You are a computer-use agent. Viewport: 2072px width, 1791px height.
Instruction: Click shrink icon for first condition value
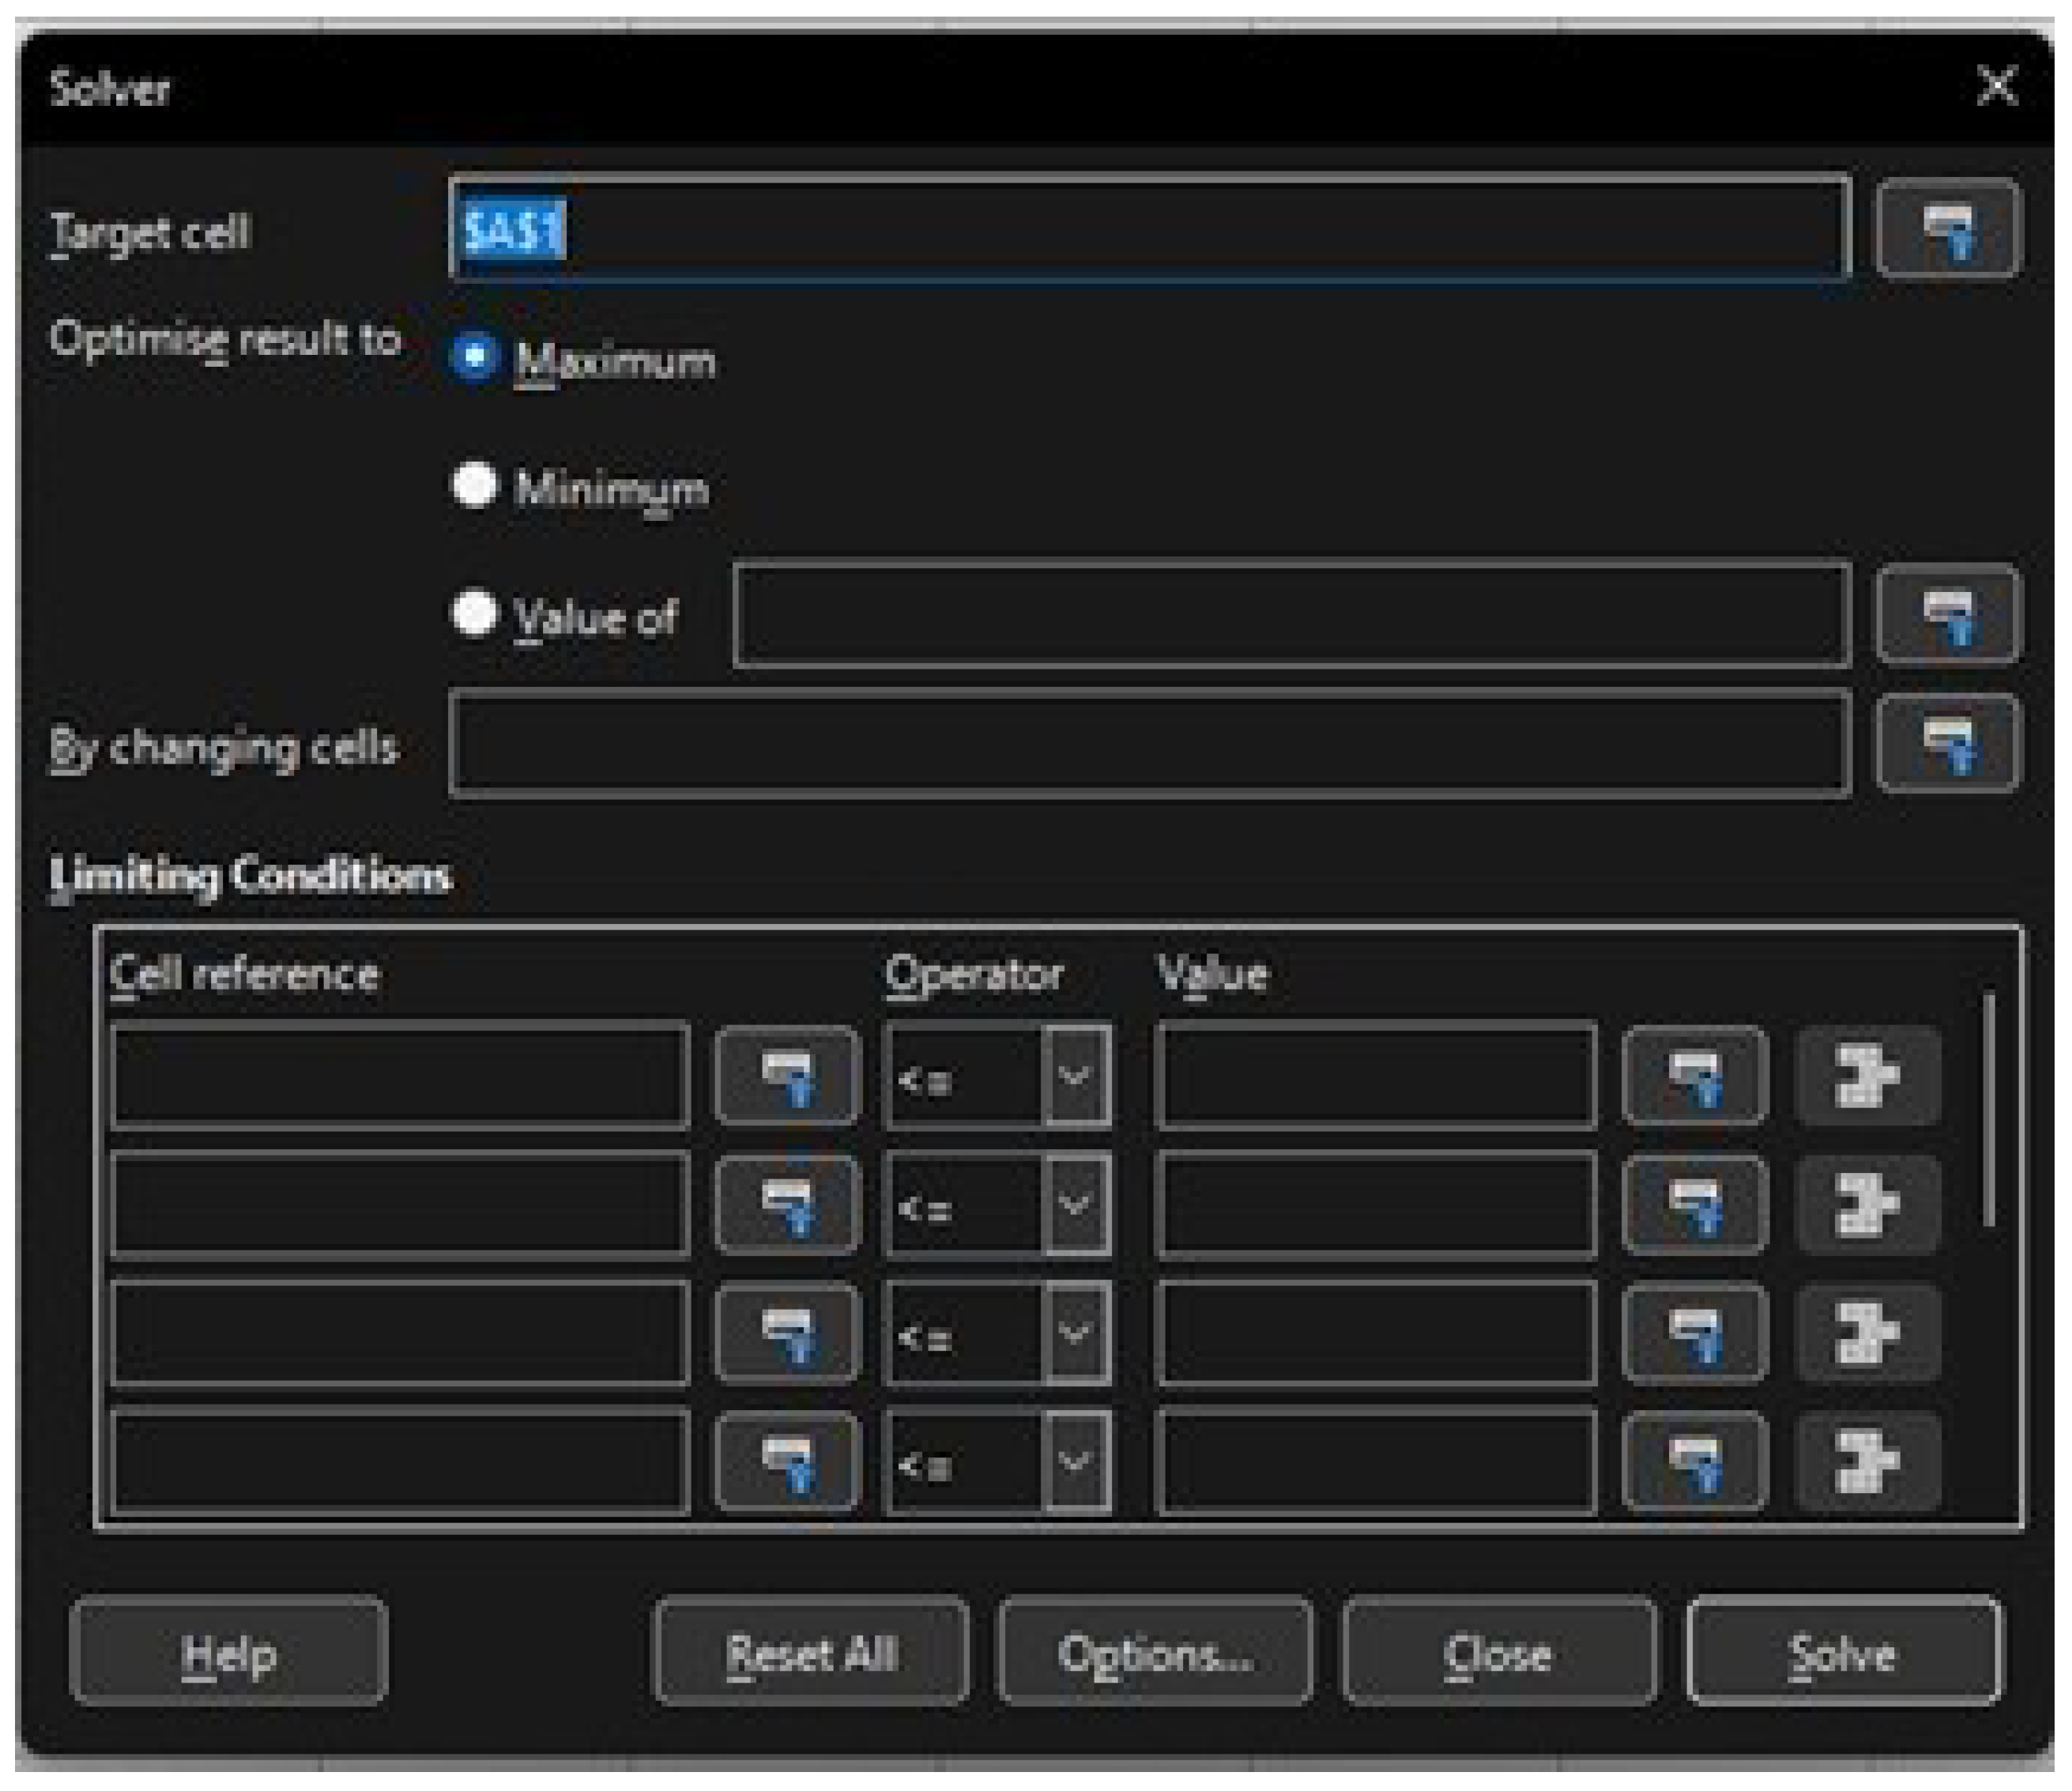pyautogui.click(x=1693, y=1076)
